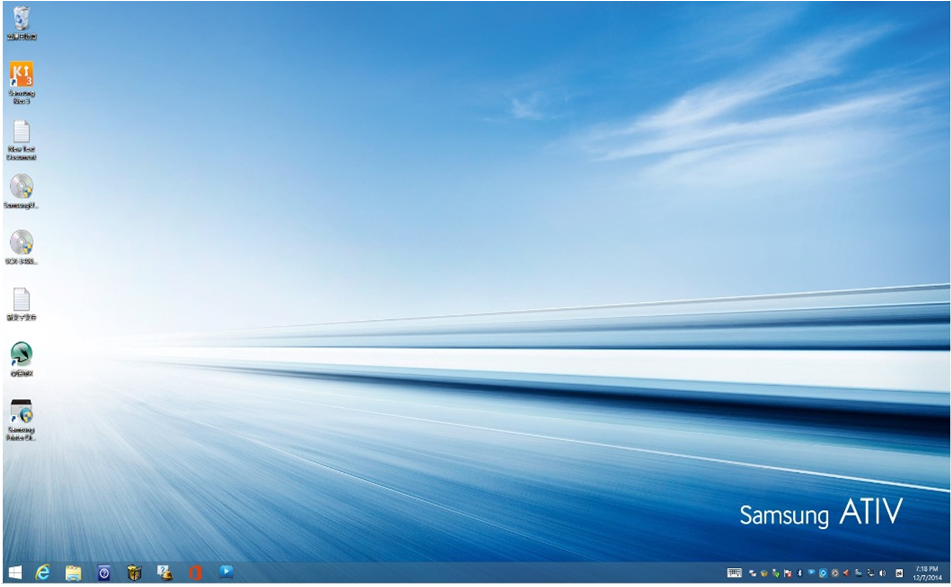Select the green globe shortcut icon
The image size is (951, 587).
click(21, 360)
